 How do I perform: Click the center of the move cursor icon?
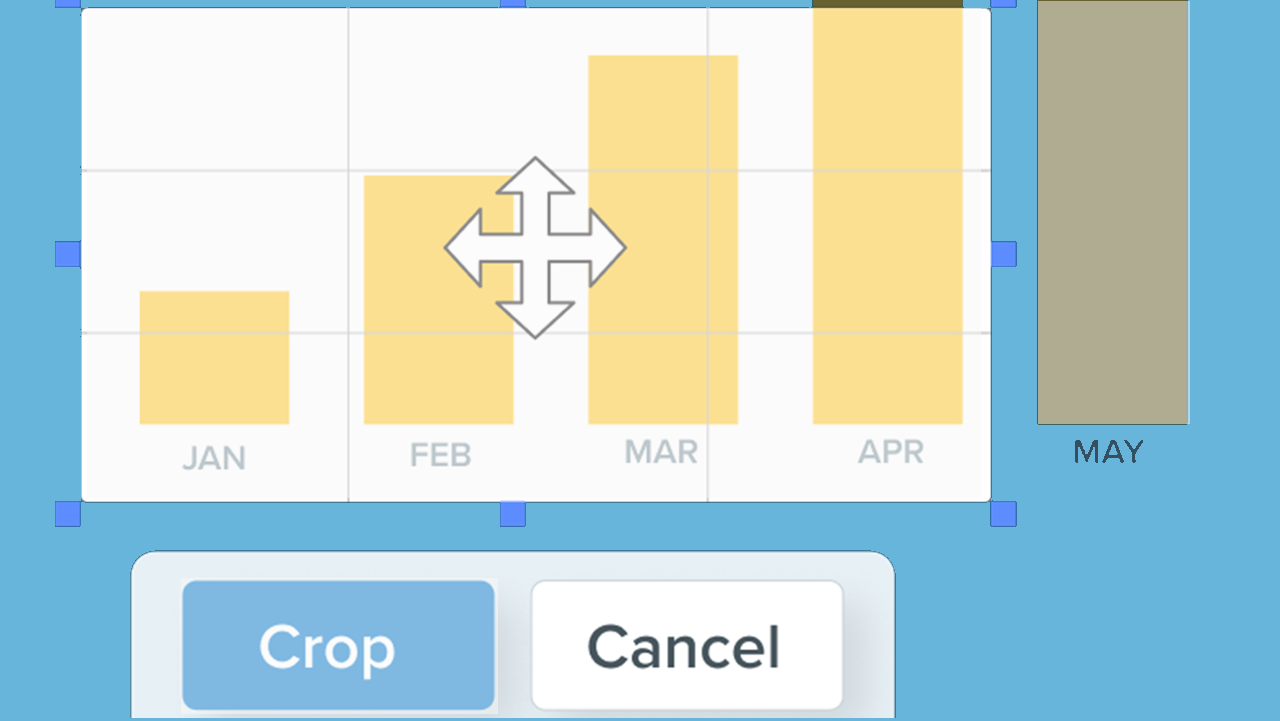537,246
